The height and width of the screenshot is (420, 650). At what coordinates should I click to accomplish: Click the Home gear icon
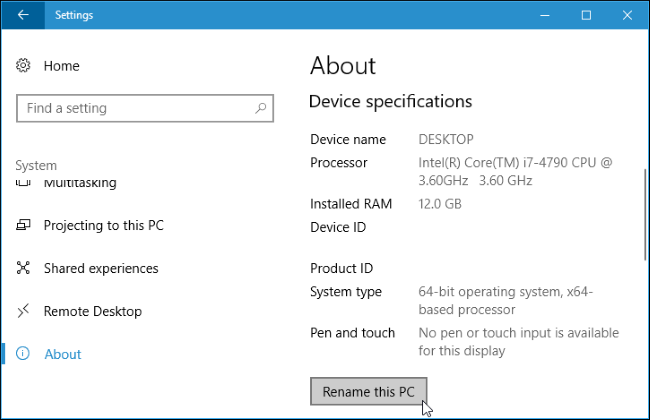tap(24, 66)
